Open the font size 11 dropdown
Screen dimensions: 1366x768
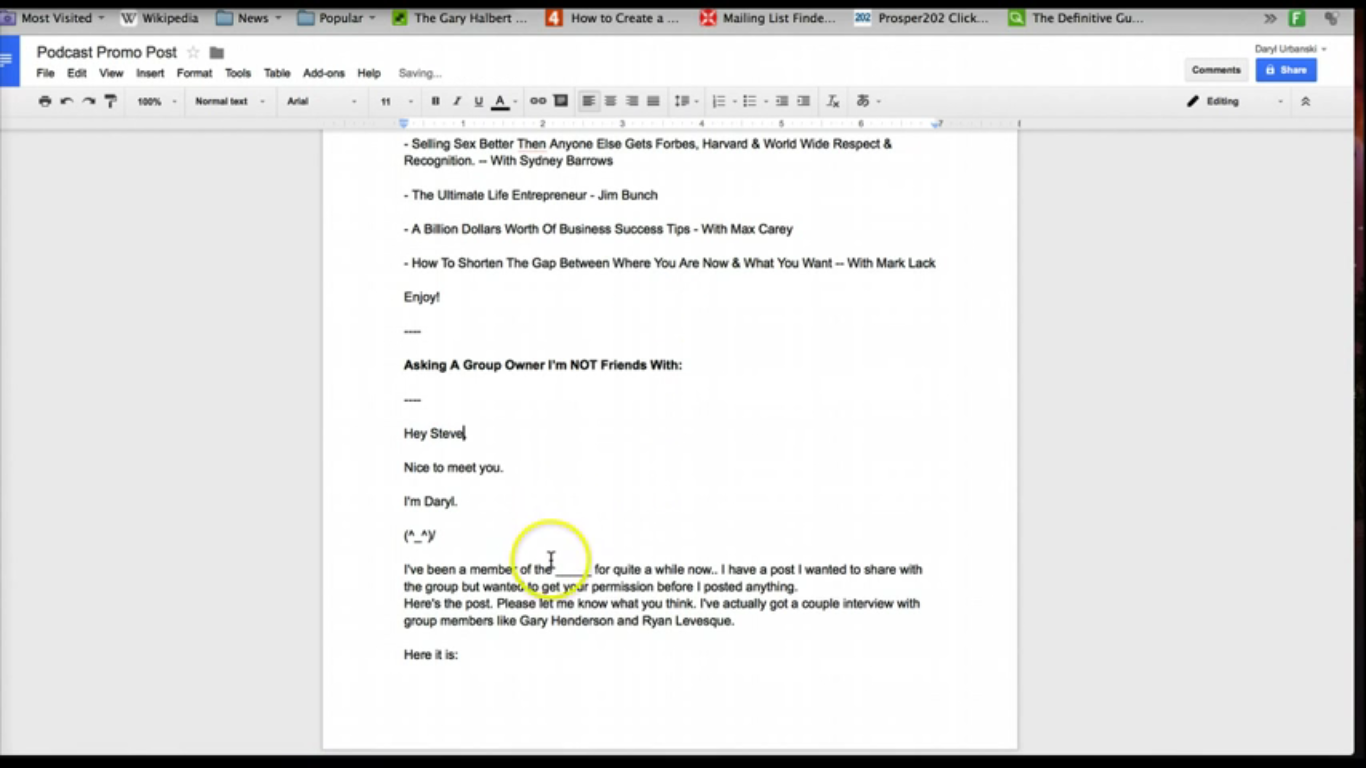click(396, 101)
